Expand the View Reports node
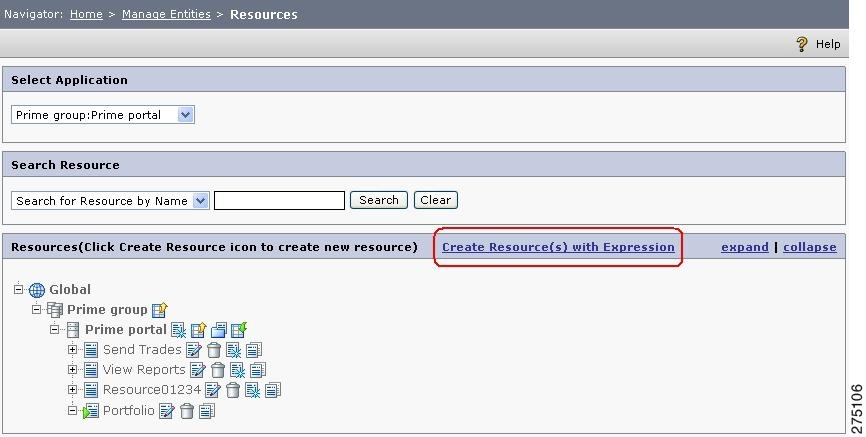This screenshot has height=437, width=866. (x=72, y=370)
